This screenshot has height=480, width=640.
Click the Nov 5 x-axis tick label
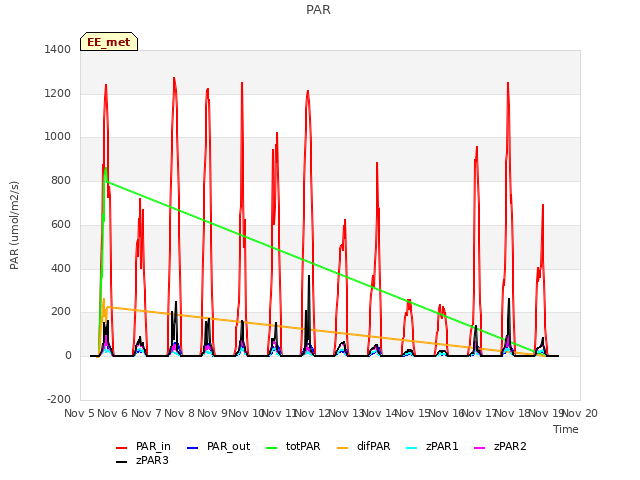point(79,413)
